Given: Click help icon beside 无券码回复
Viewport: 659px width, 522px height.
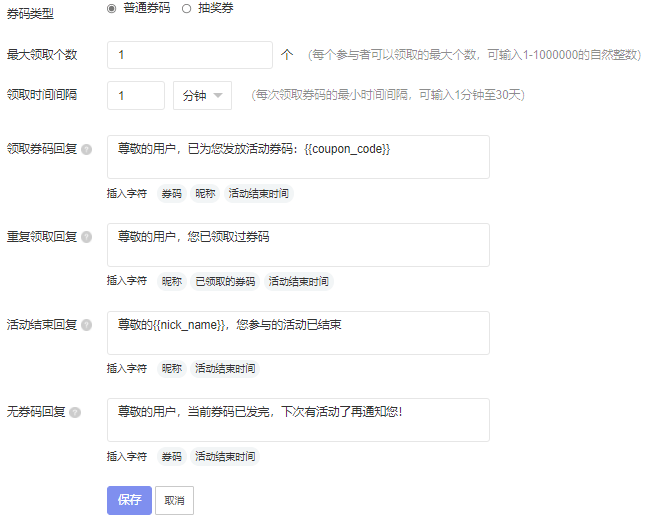Looking at the screenshot, I should tap(75, 412).
